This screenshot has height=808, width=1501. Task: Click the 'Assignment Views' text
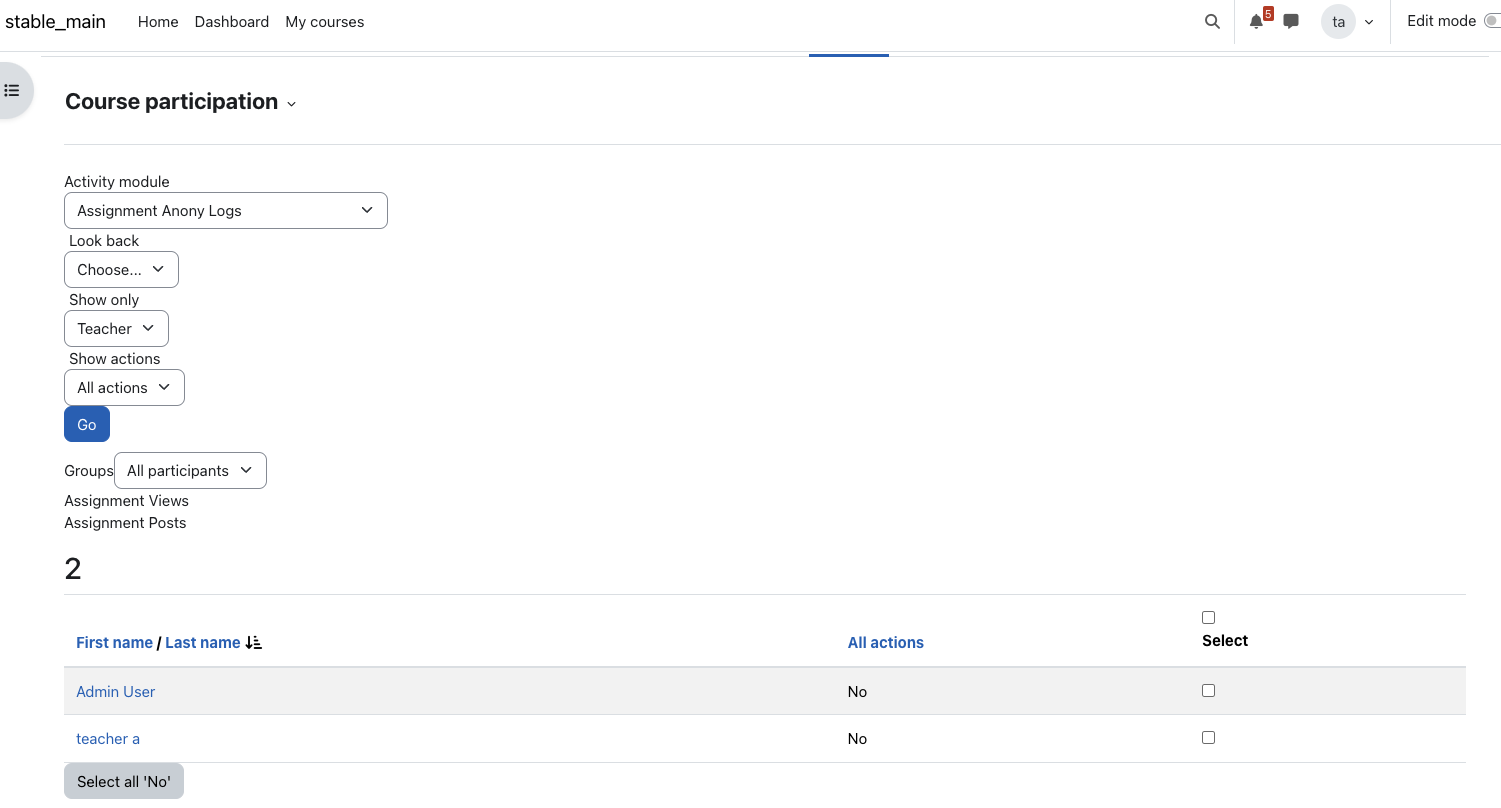click(x=126, y=500)
